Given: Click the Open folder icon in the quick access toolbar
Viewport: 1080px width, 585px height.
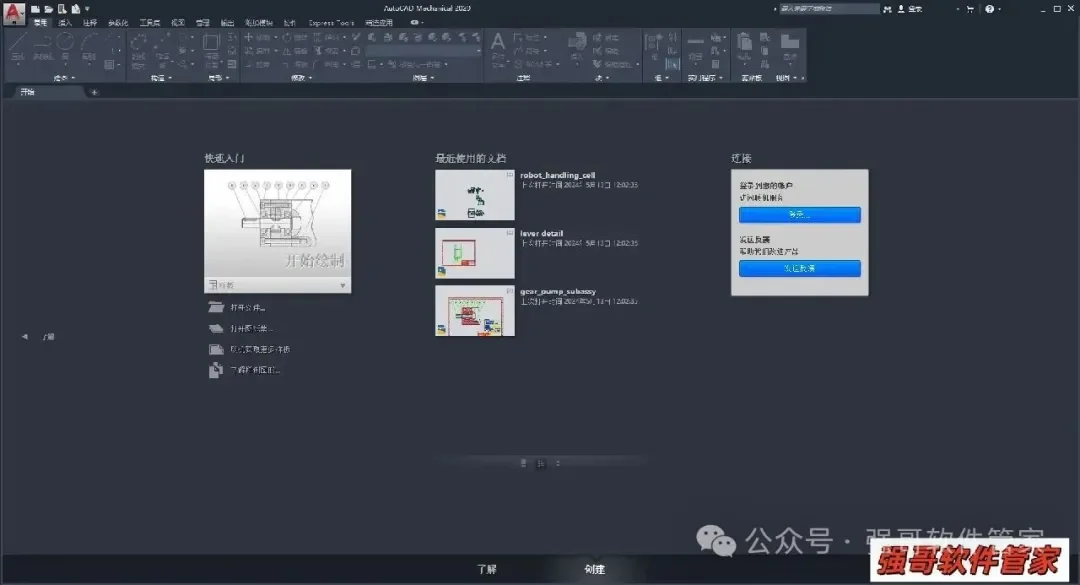Looking at the screenshot, I should [x=49, y=9].
